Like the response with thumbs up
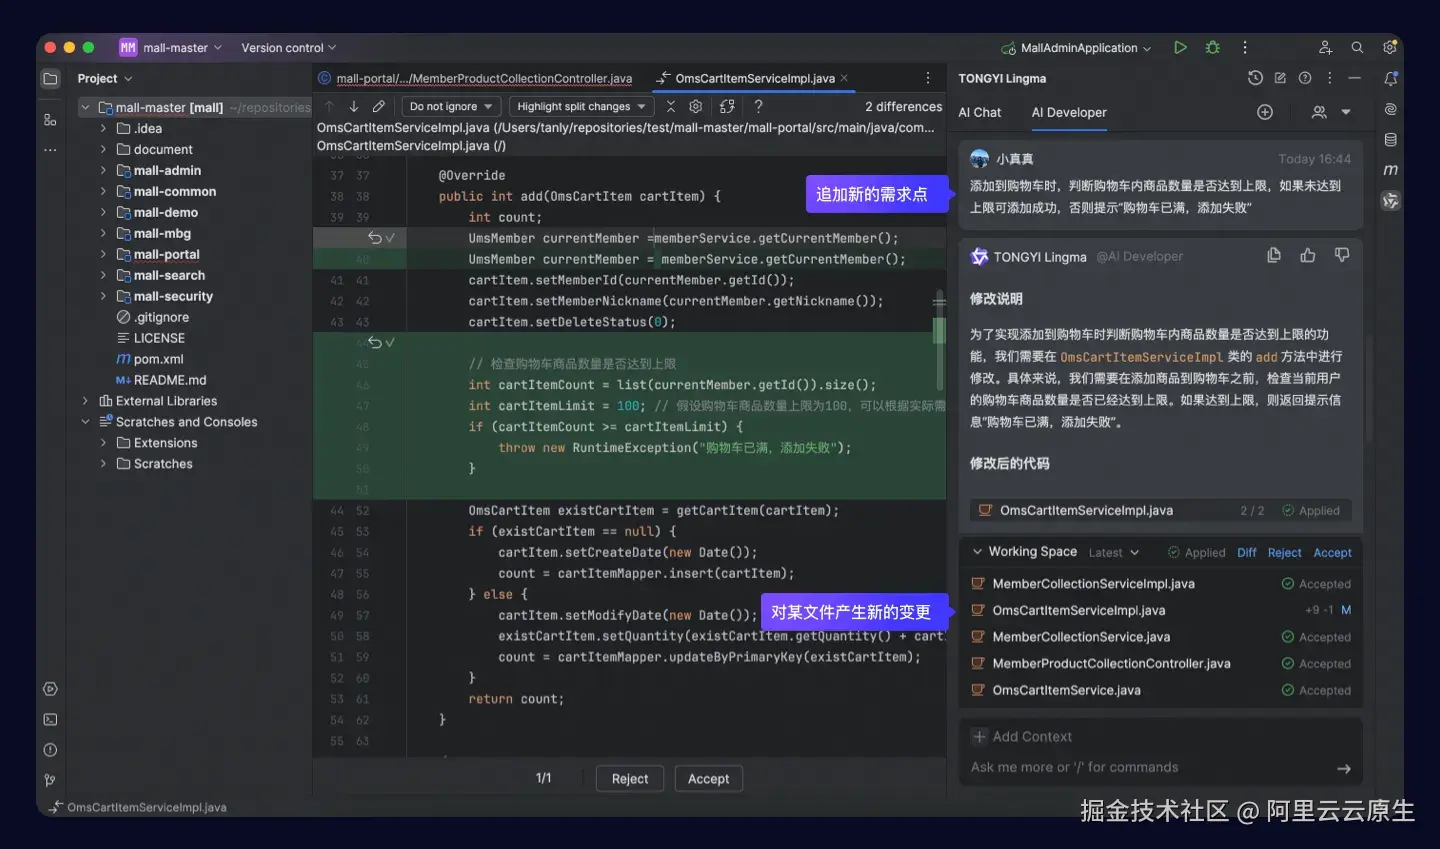This screenshot has width=1440, height=849. pos(1308,255)
